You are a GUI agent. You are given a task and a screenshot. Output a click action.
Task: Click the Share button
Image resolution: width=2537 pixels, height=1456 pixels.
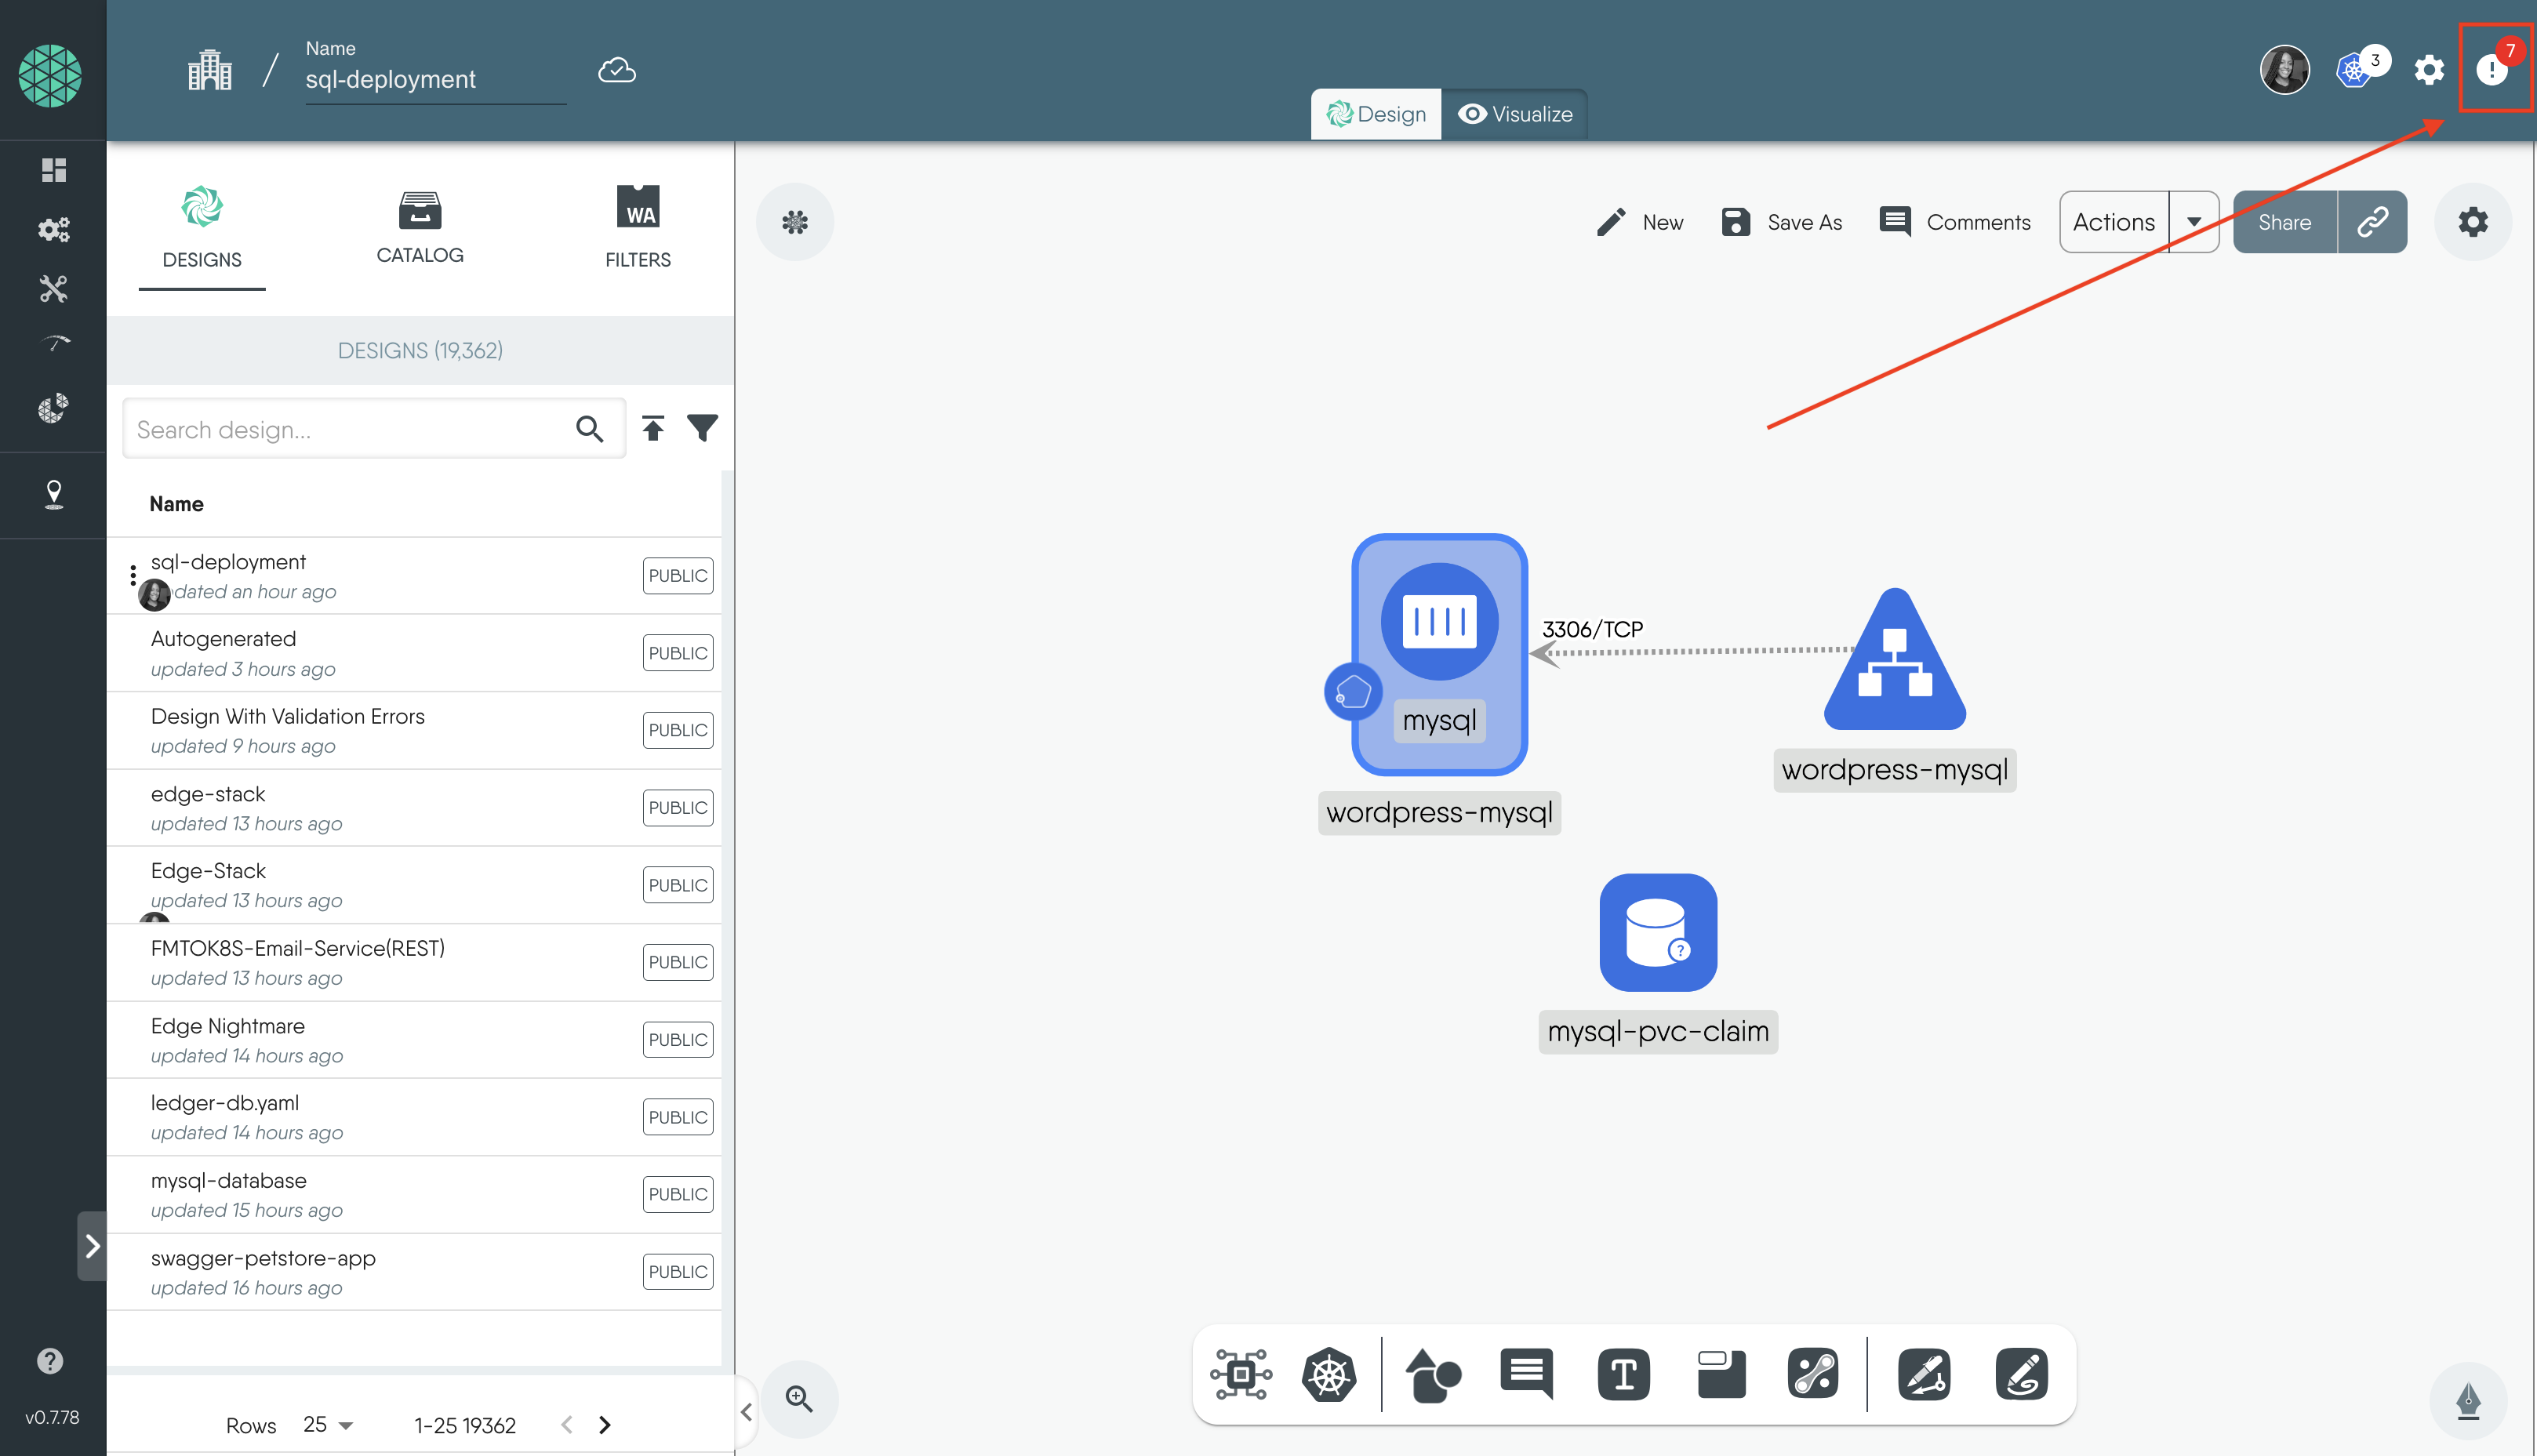[x=2284, y=221]
